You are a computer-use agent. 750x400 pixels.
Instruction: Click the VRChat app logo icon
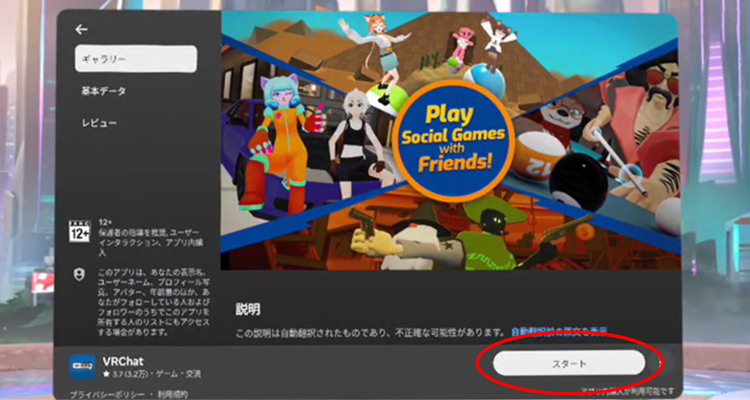pyautogui.click(x=83, y=365)
